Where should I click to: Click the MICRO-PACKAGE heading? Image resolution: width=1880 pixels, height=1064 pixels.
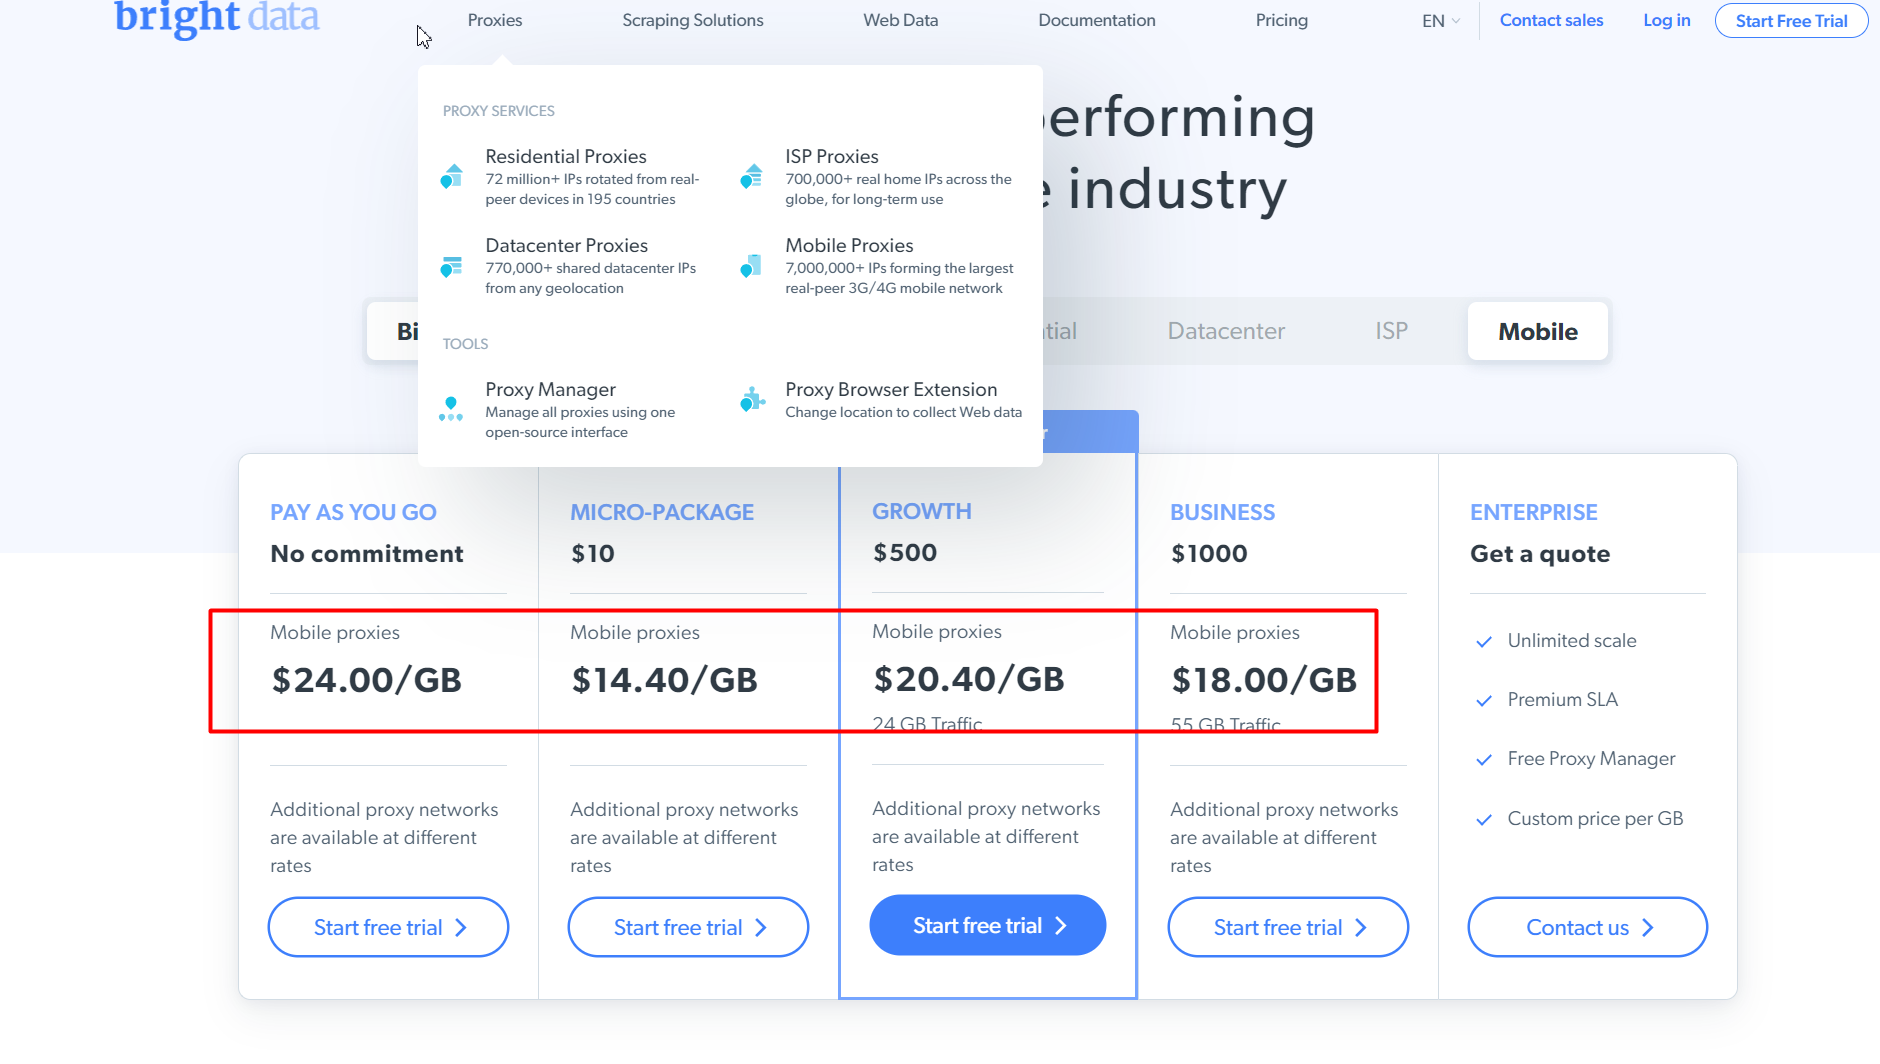[x=662, y=512]
